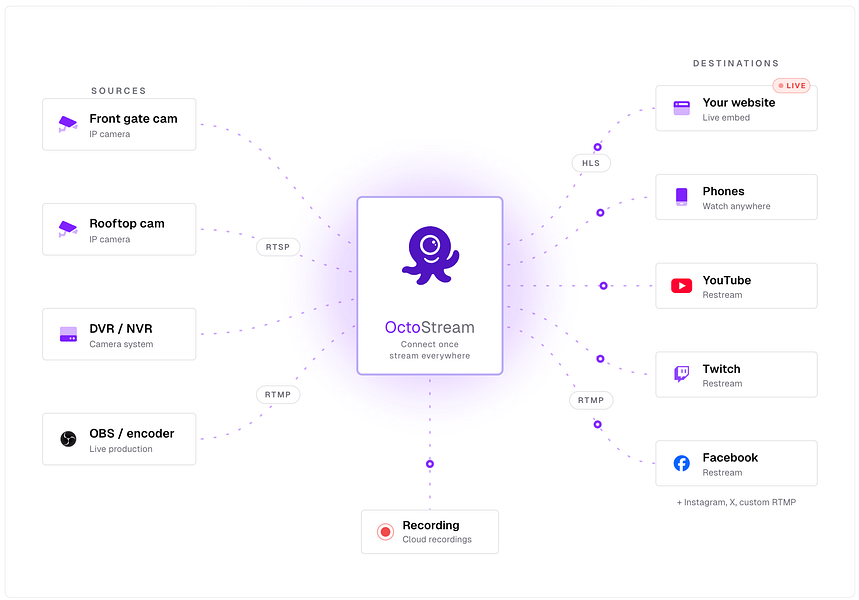The width and height of the screenshot is (859, 600).
Task: Open the DVR / NVR card
Action: 119,334
